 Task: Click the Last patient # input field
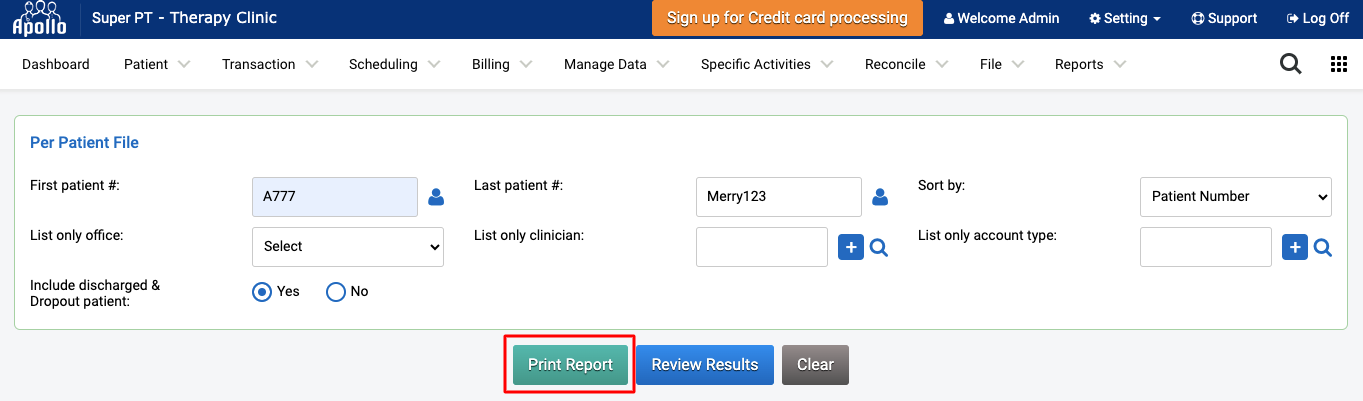(779, 197)
